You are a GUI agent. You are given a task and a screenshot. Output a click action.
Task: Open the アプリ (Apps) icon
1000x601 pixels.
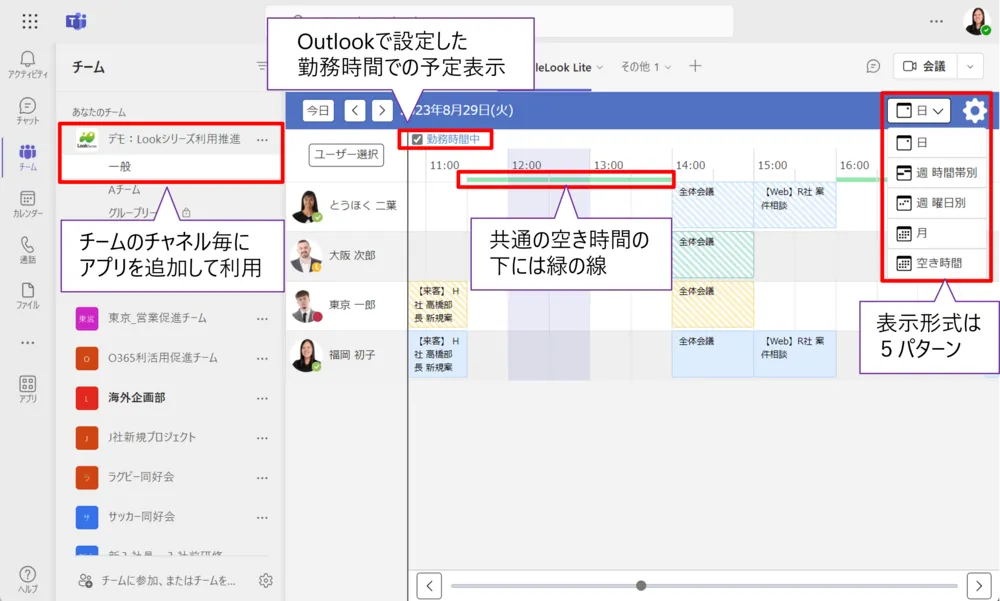pyautogui.click(x=28, y=387)
